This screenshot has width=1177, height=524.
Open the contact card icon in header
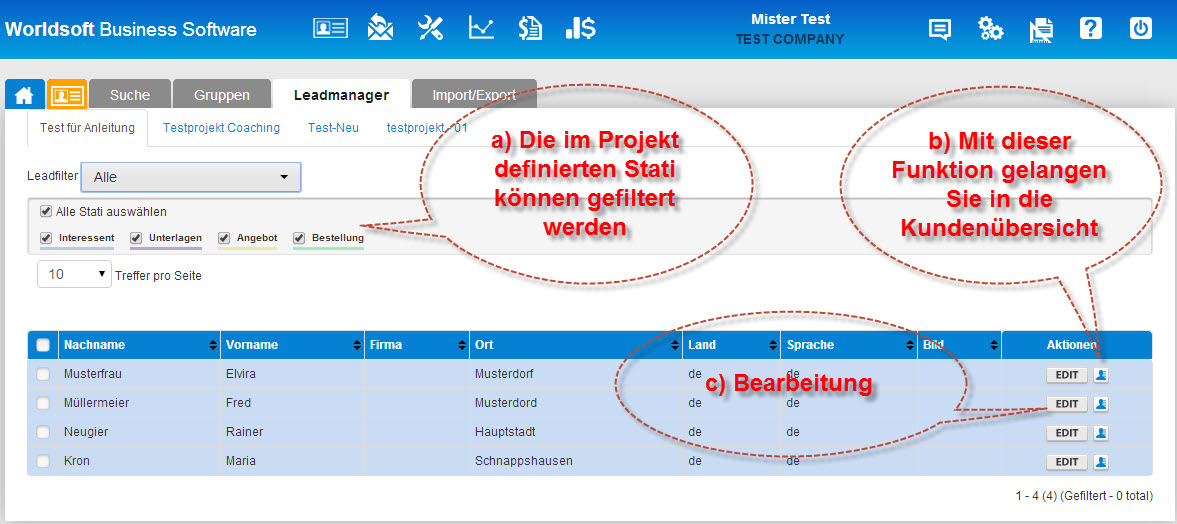[x=330, y=28]
